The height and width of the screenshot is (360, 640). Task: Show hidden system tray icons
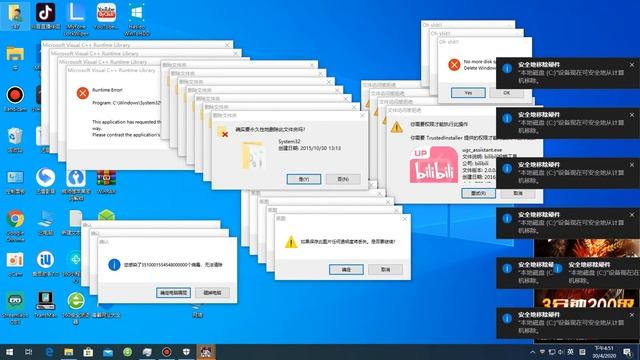point(533,352)
